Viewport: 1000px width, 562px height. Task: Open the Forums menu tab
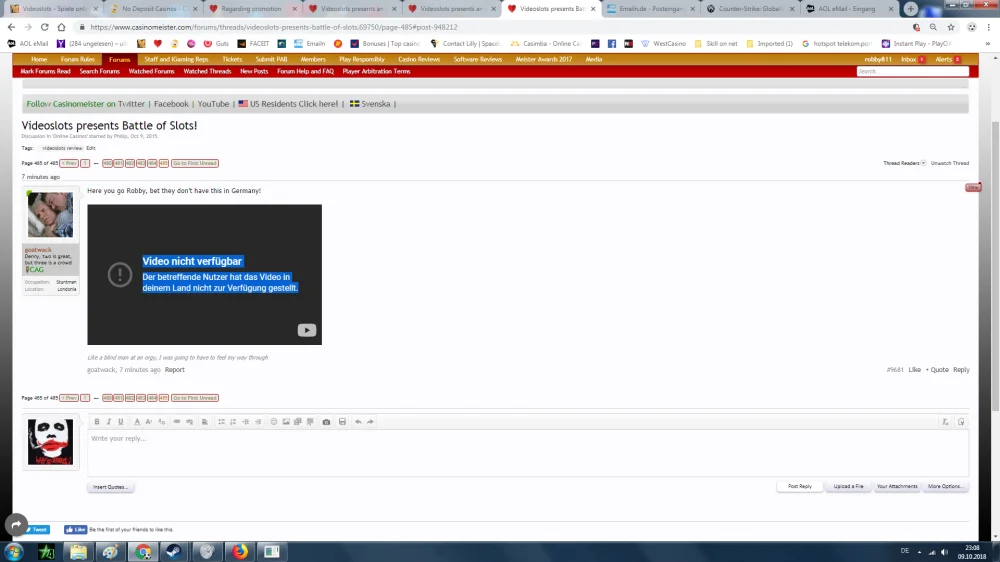coord(119,59)
